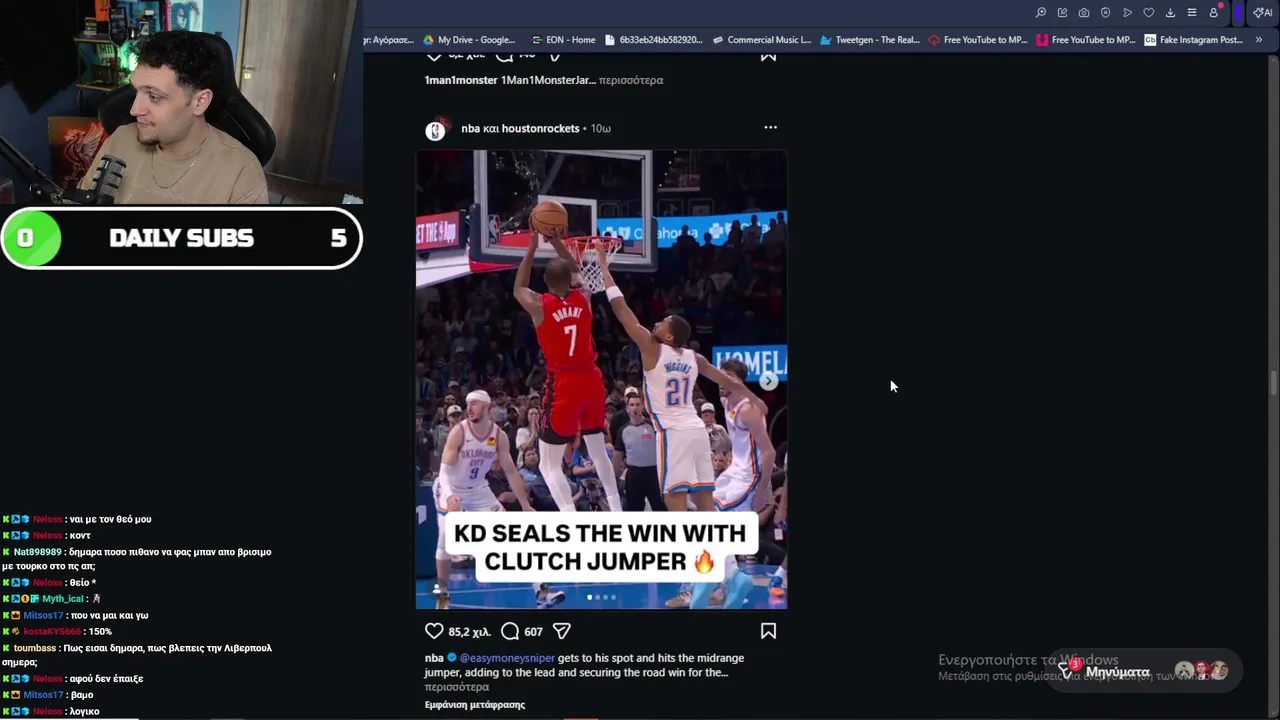Click chat username Nat898989

pyautogui.click(x=38, y=552)
